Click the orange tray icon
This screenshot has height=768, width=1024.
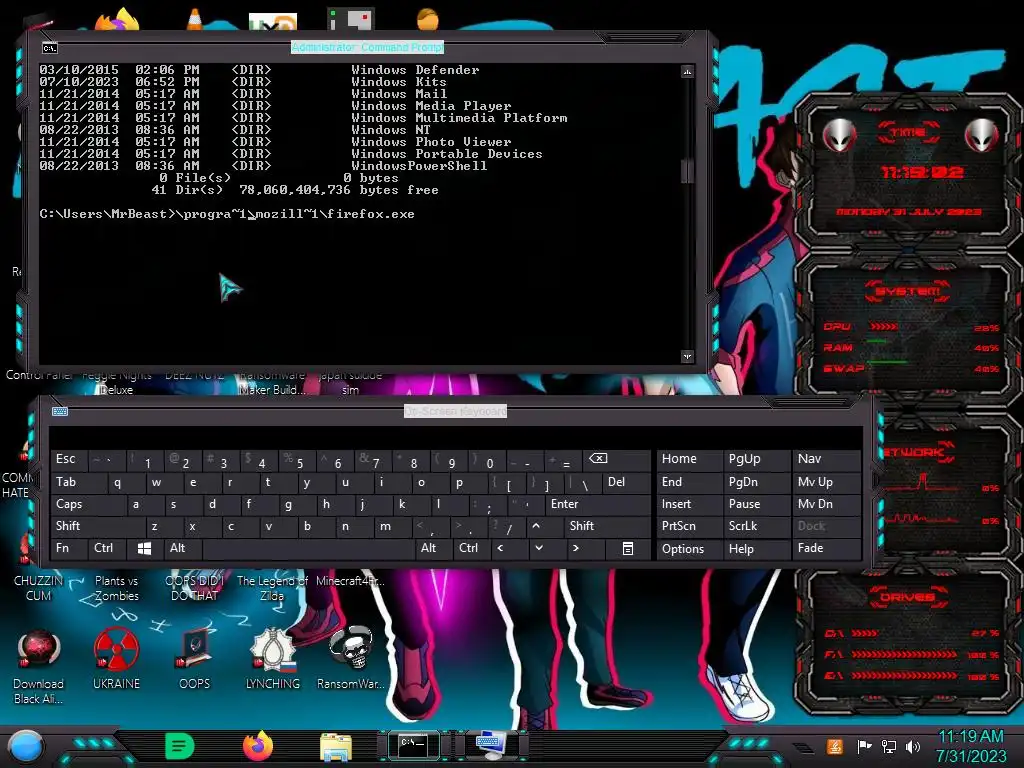coord(834,746)
